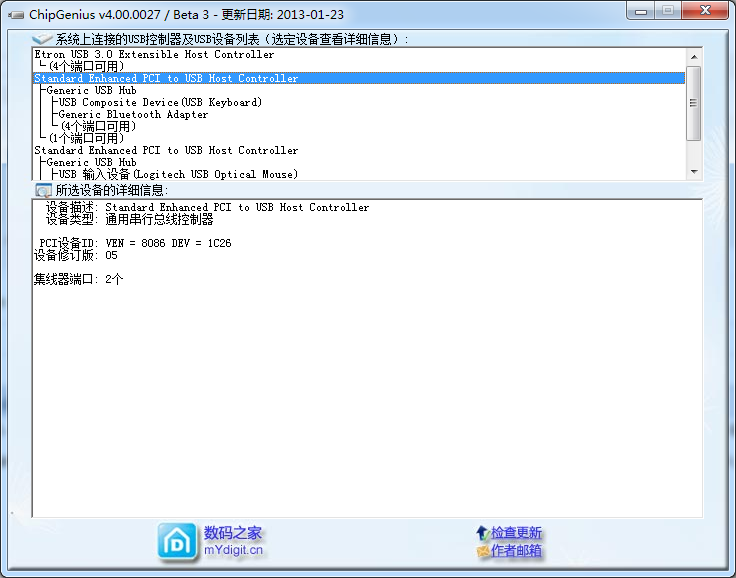
Task: Select USB Composite Device (USB Keyboard)
Action: 359,102
